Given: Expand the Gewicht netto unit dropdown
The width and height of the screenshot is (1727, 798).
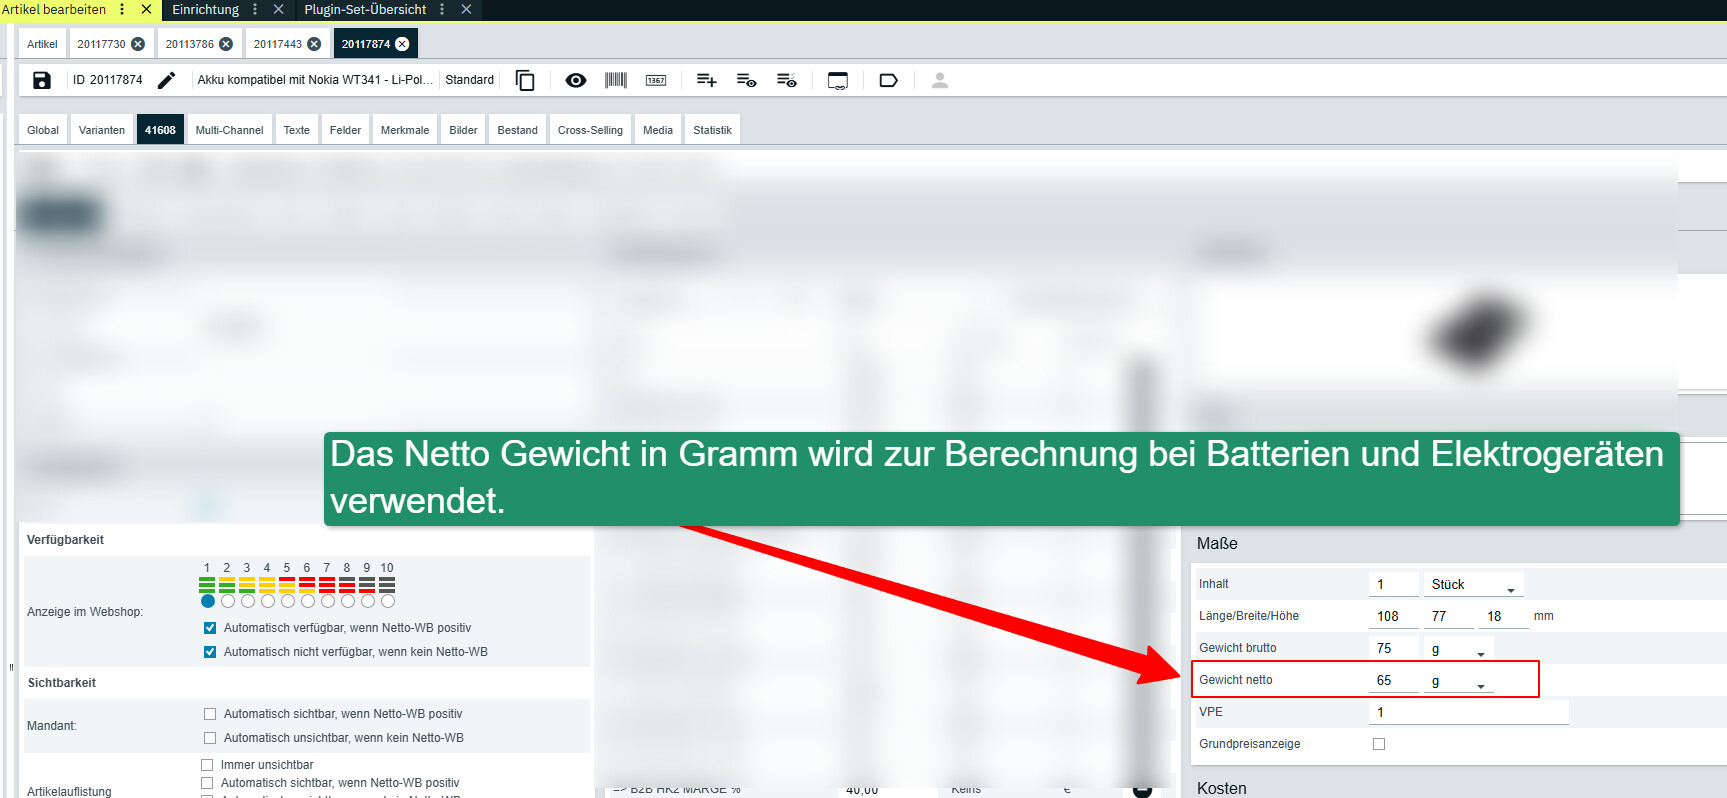Looking at the screenshot, I should [1459, 681].
